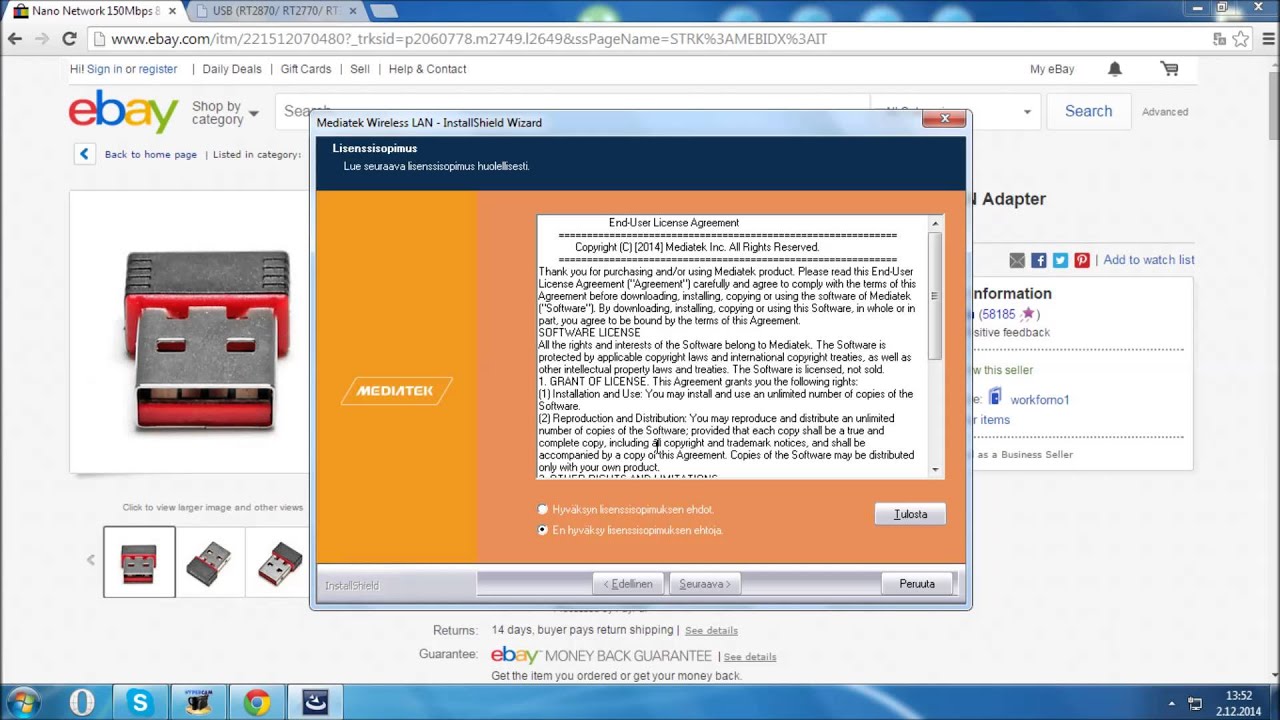This screenshot has height=720, width=1280.
Task: Click the Tulosta button
Action: point(910,514)
